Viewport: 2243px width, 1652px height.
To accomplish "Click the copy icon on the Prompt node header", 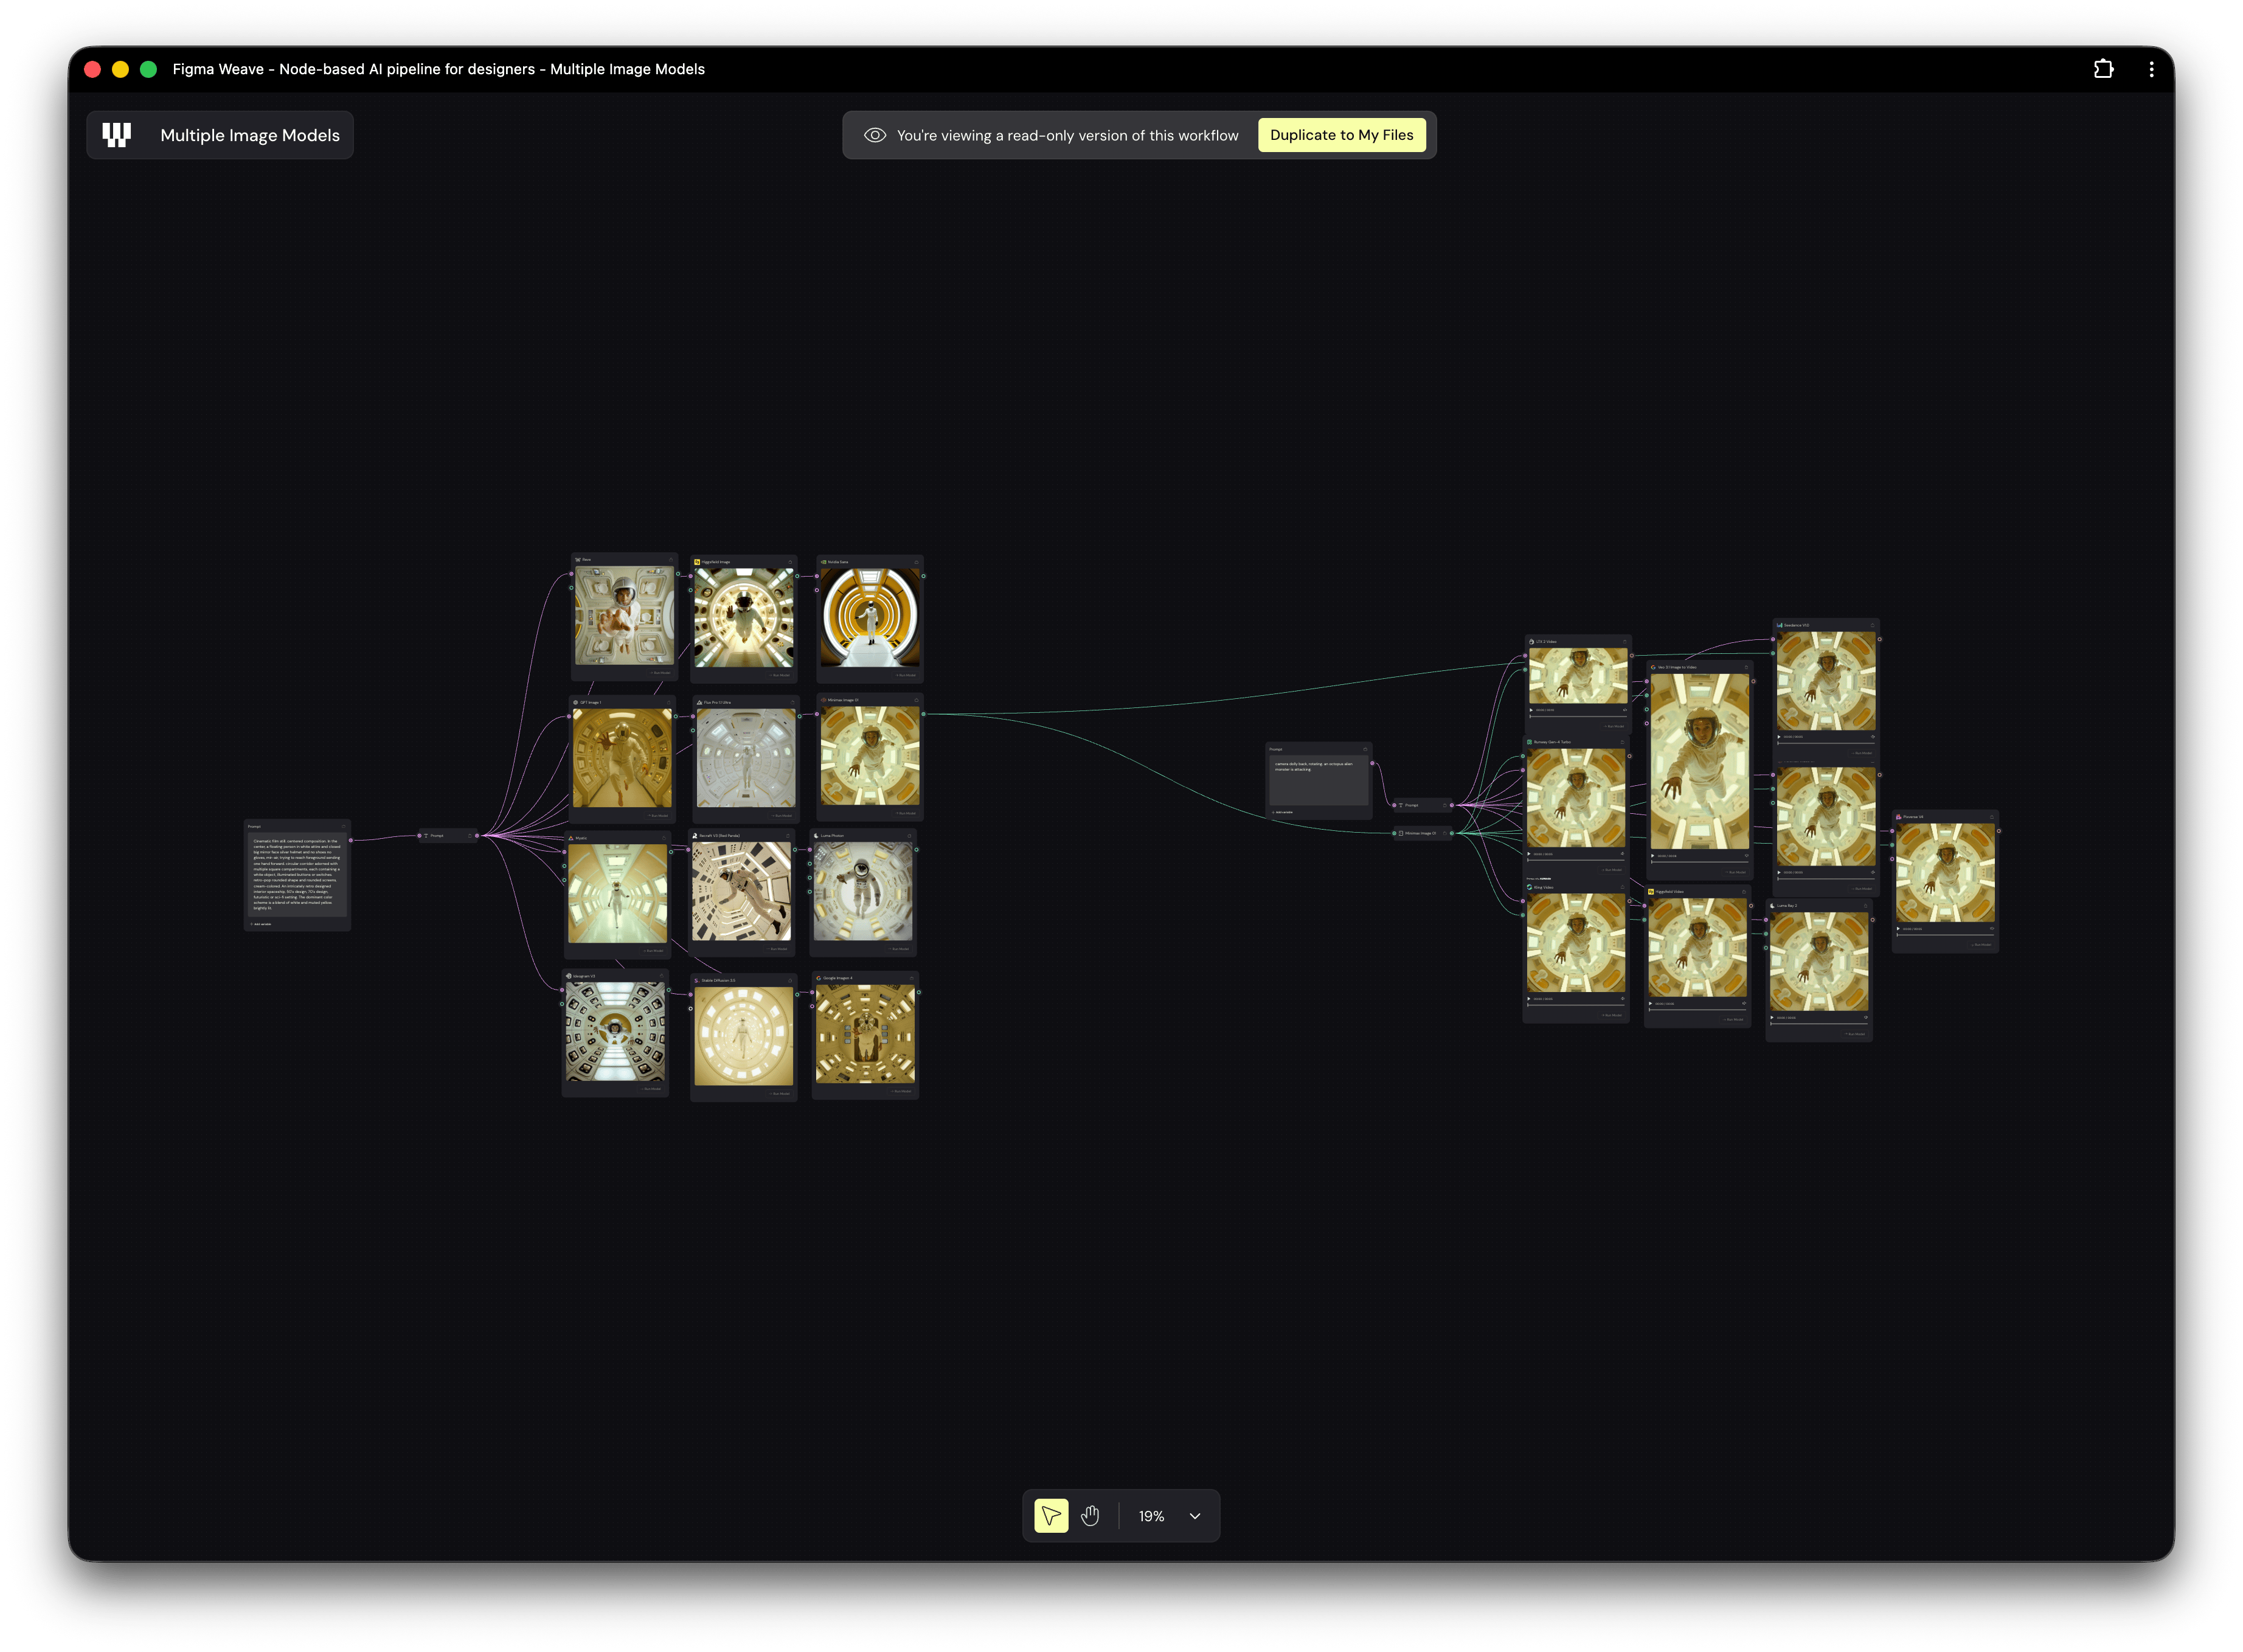I will coord(344,828).
